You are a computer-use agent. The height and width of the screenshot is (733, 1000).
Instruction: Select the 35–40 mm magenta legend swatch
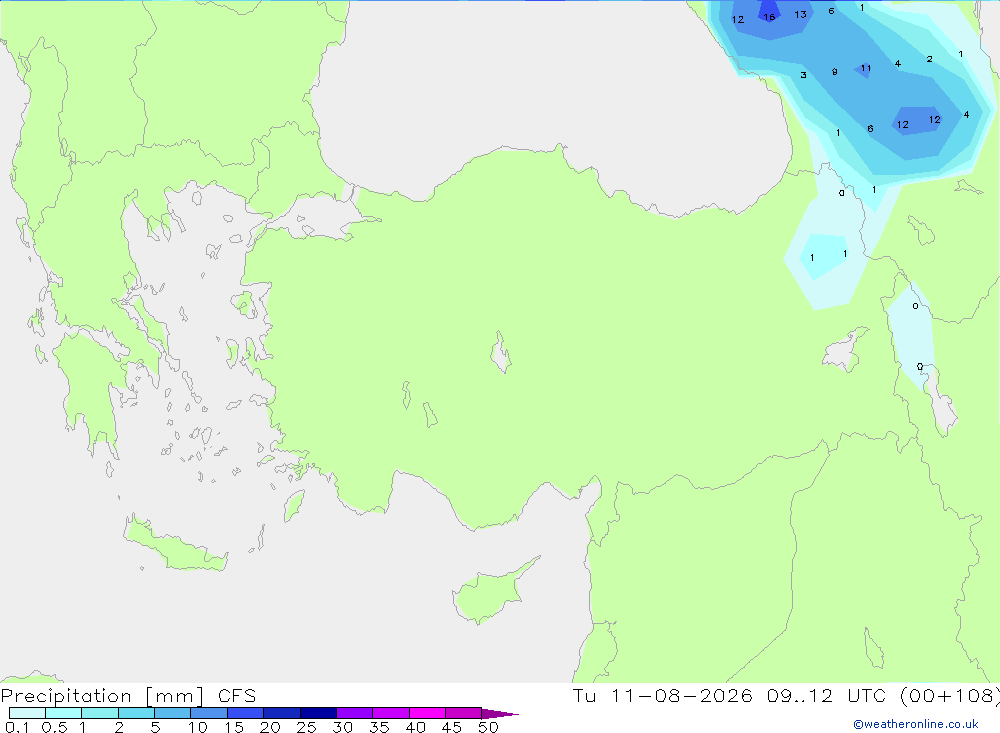(x=390, y=713)
